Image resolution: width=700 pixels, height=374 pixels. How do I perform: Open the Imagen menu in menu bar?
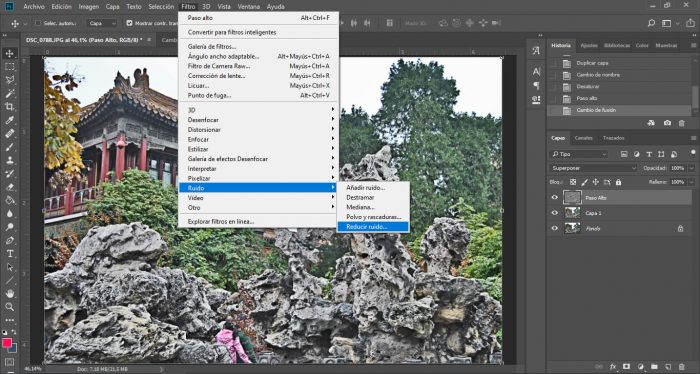[x=88, y=7]
